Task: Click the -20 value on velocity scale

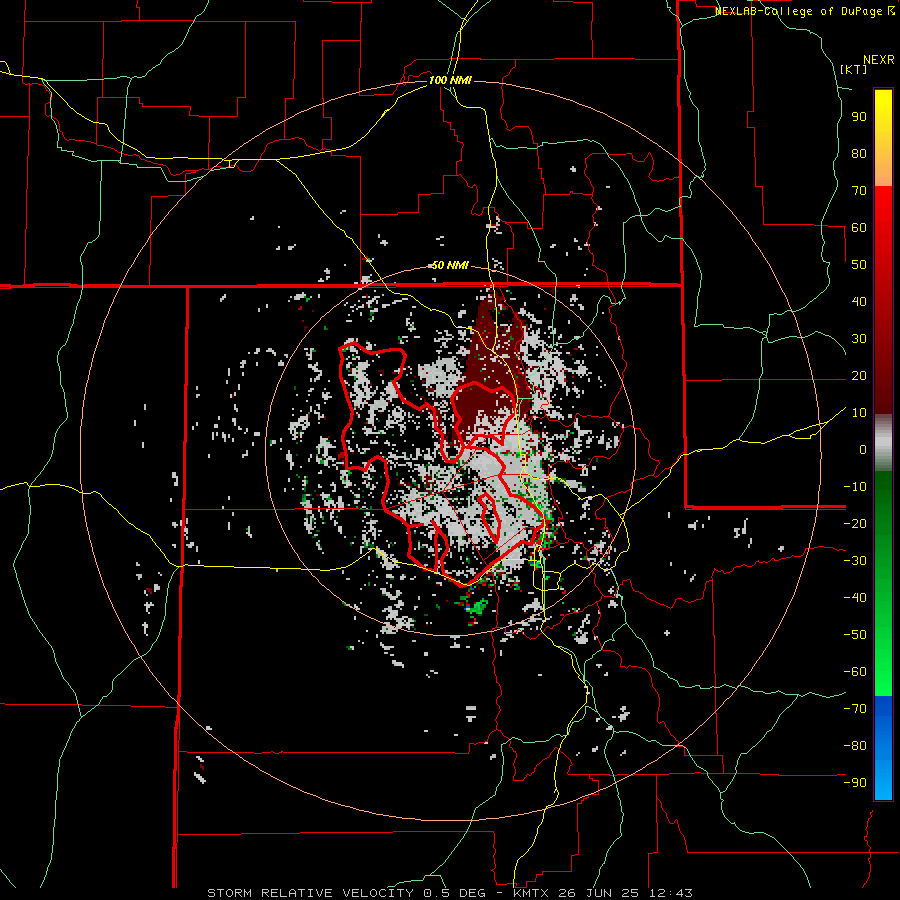Action: pyautogui.click(x=855, y=524)
